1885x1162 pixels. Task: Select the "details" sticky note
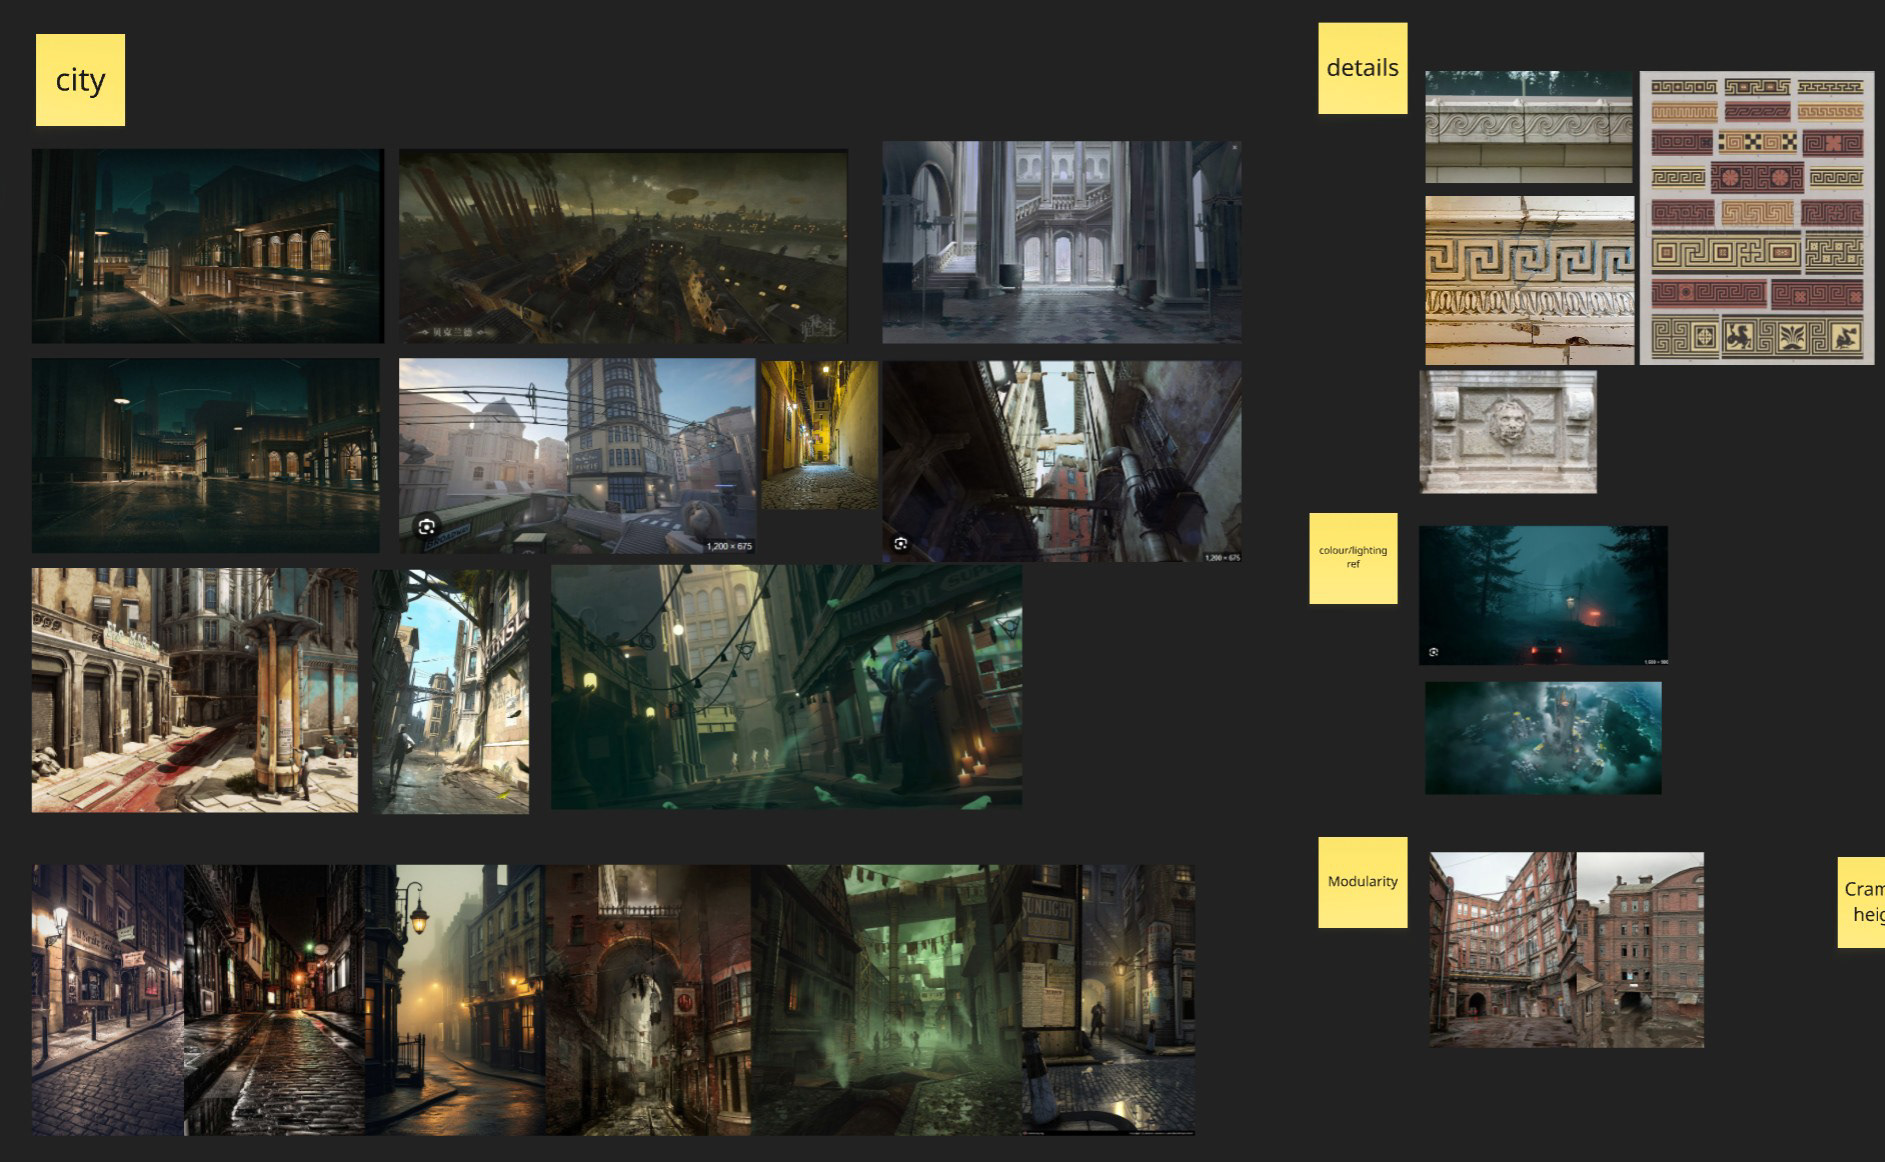click(x=1362, y=68)
